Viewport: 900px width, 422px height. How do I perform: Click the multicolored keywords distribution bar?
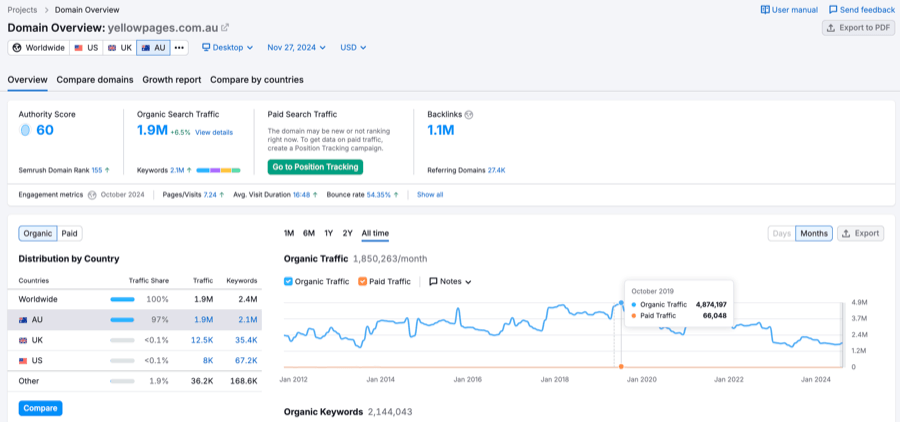(x=218, y=171)
